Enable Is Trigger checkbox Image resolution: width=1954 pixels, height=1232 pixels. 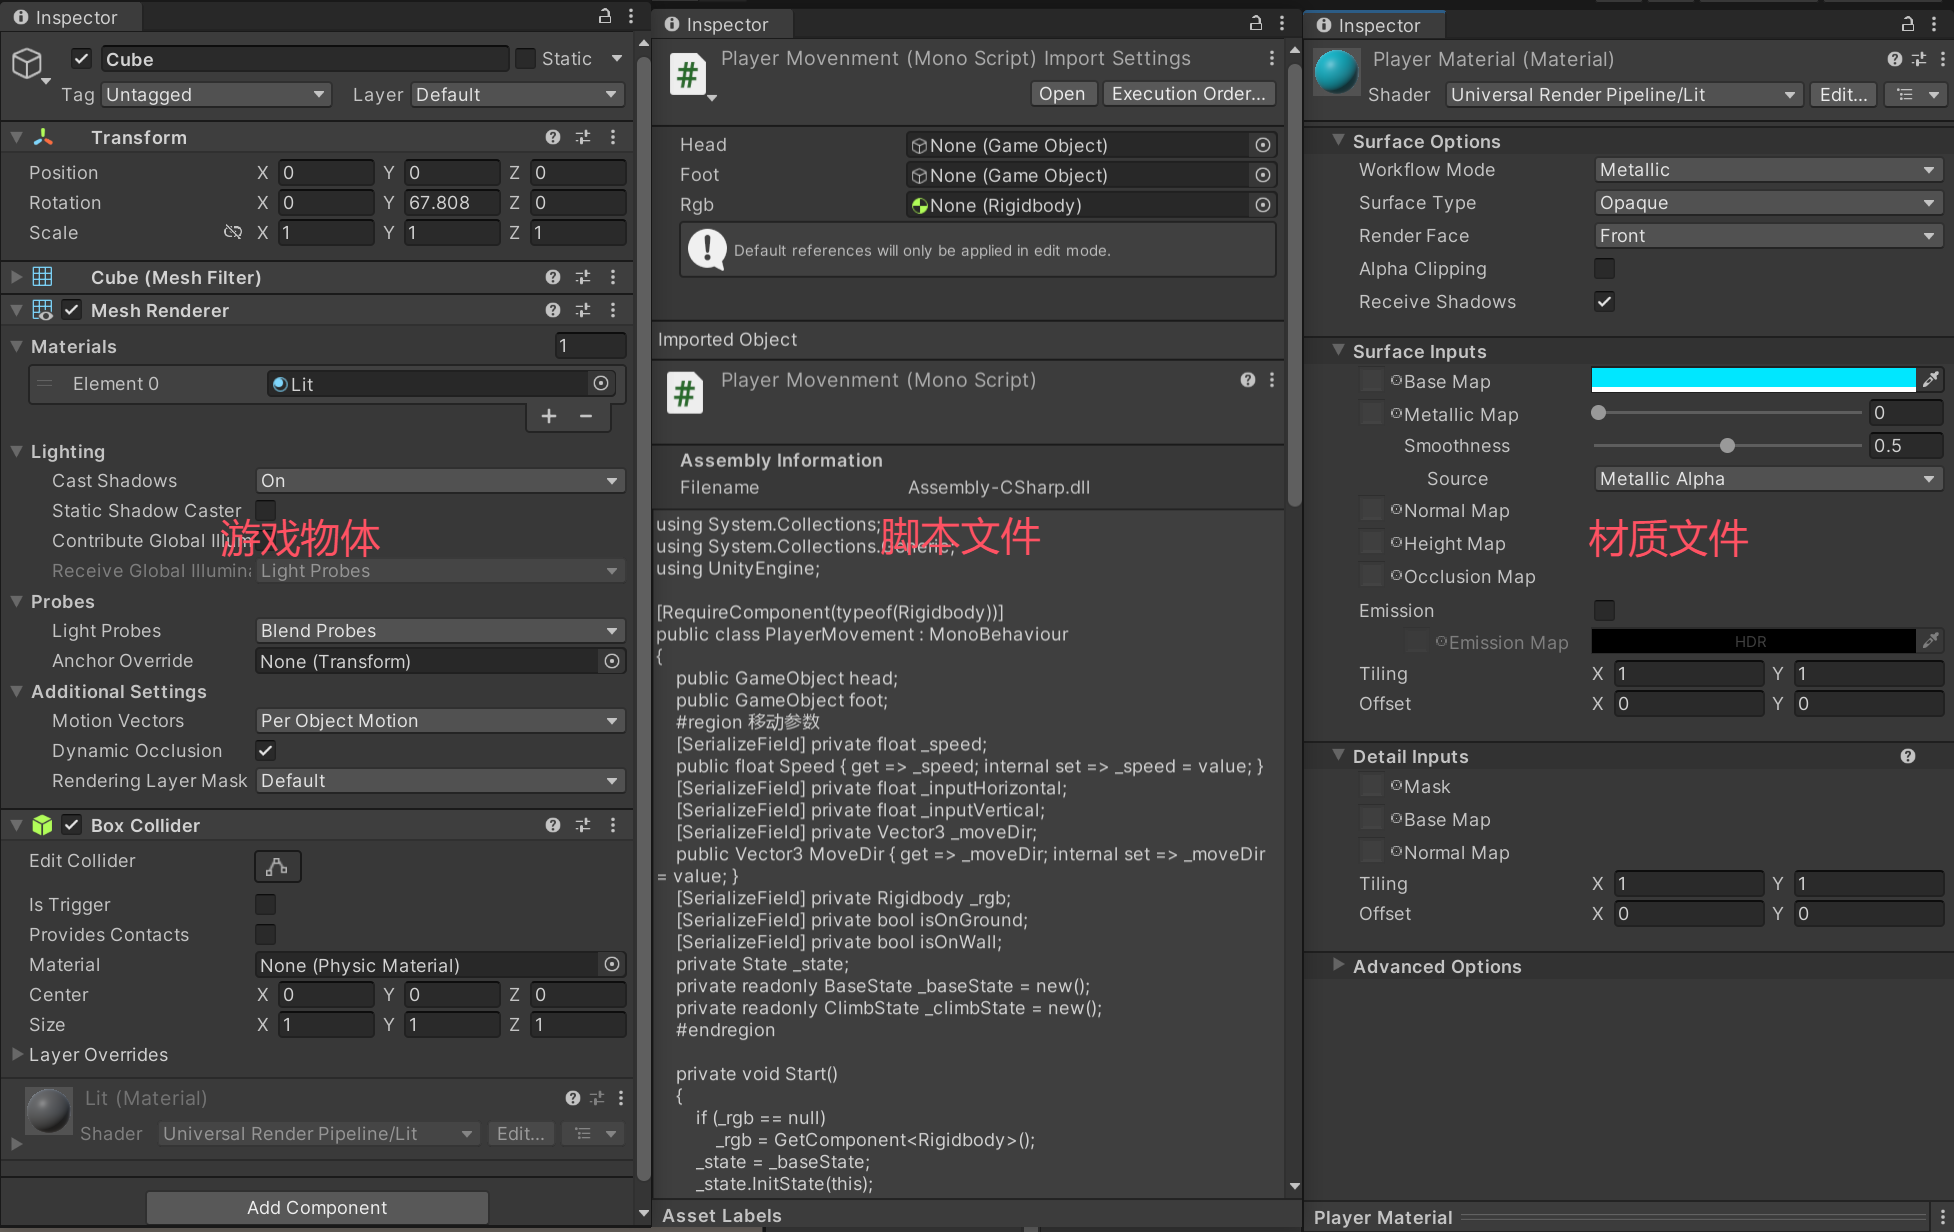tap(265, 904)
